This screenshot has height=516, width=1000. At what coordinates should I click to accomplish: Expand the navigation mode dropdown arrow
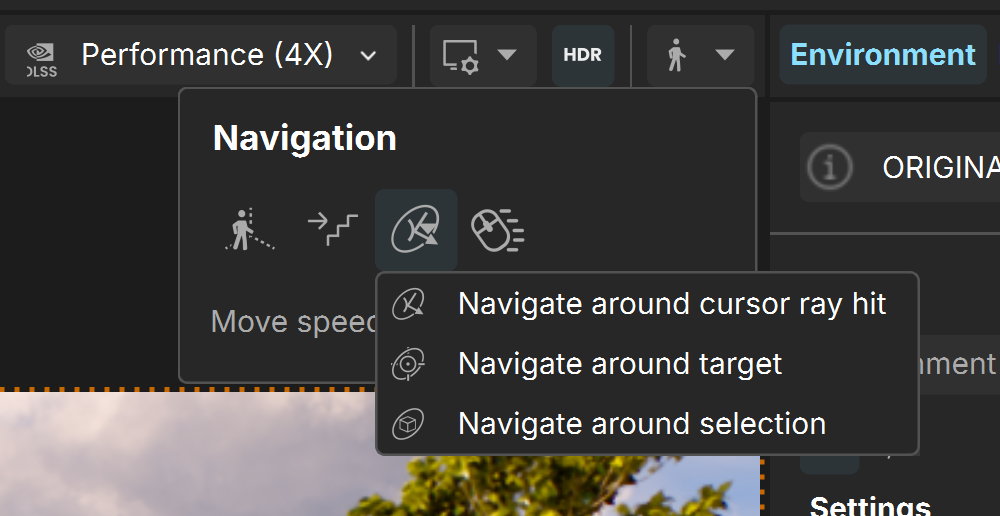tap(725, 54)
